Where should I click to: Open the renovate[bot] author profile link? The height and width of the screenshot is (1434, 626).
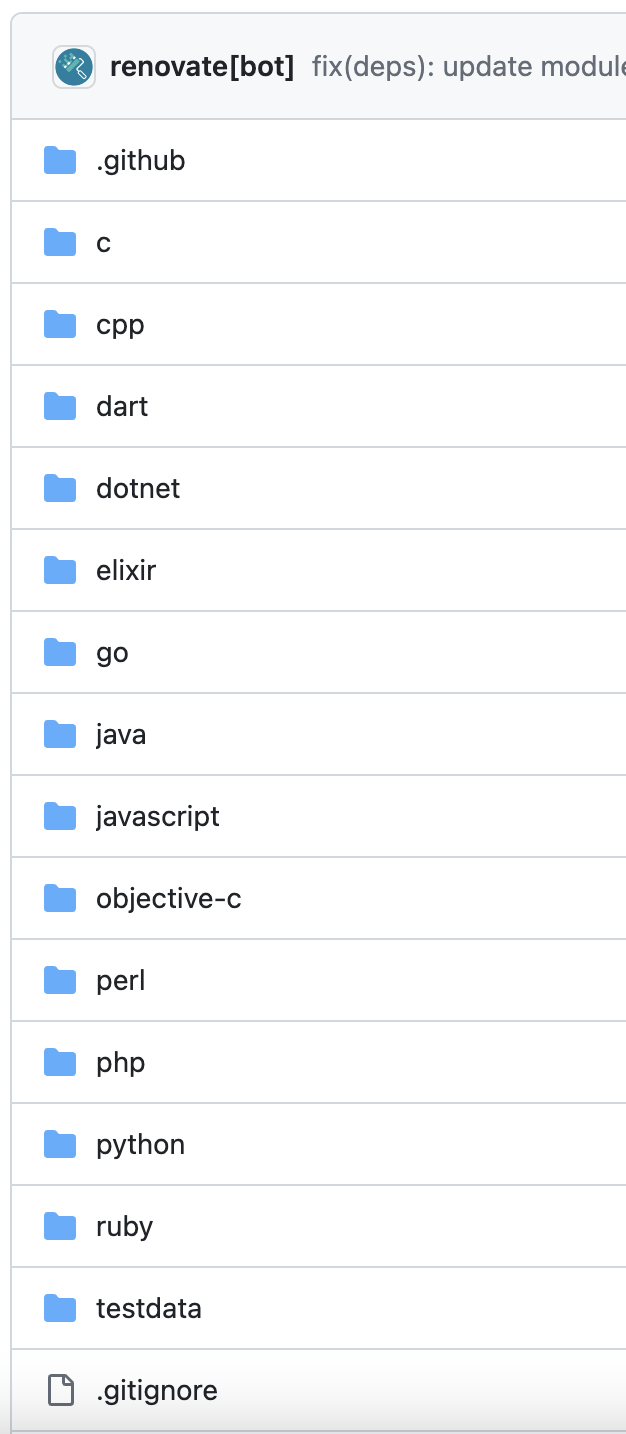(202, 67)
